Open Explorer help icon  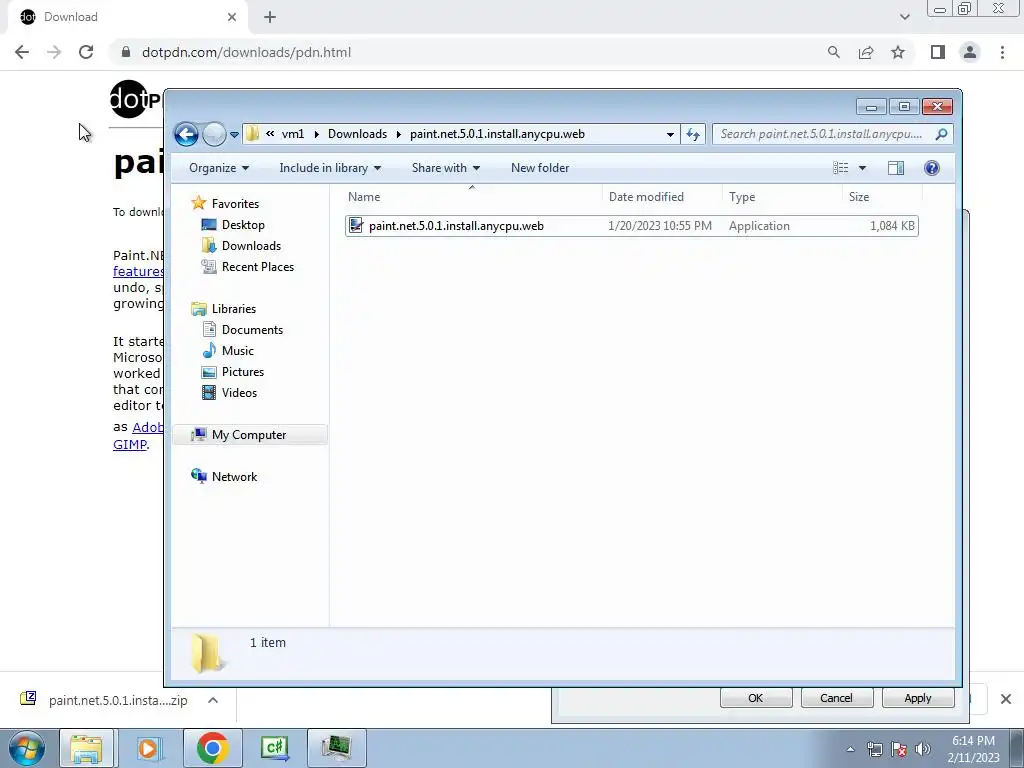932,168
